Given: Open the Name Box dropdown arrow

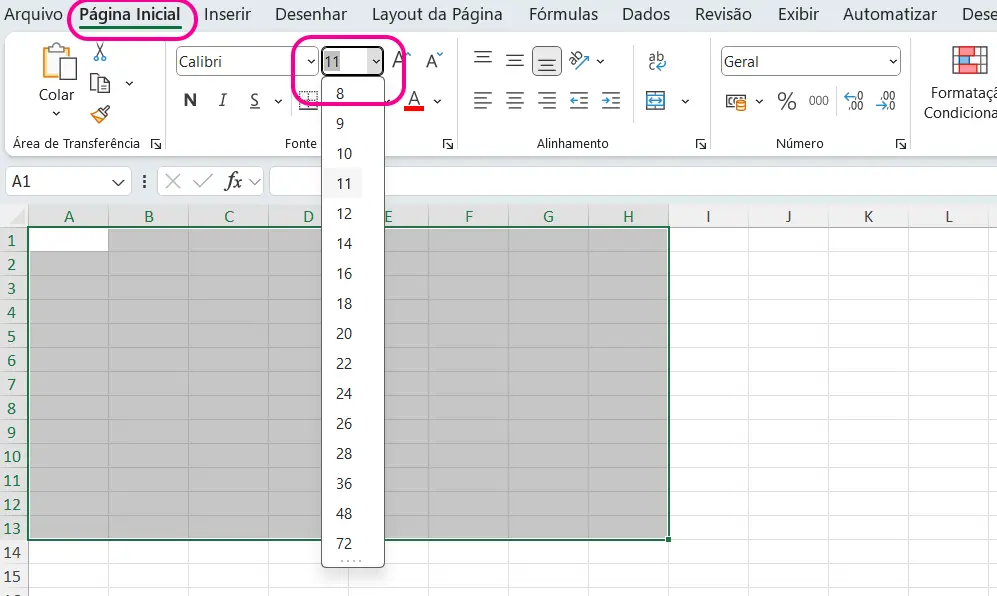Looking at the screenshot, I should click(119, 182).
